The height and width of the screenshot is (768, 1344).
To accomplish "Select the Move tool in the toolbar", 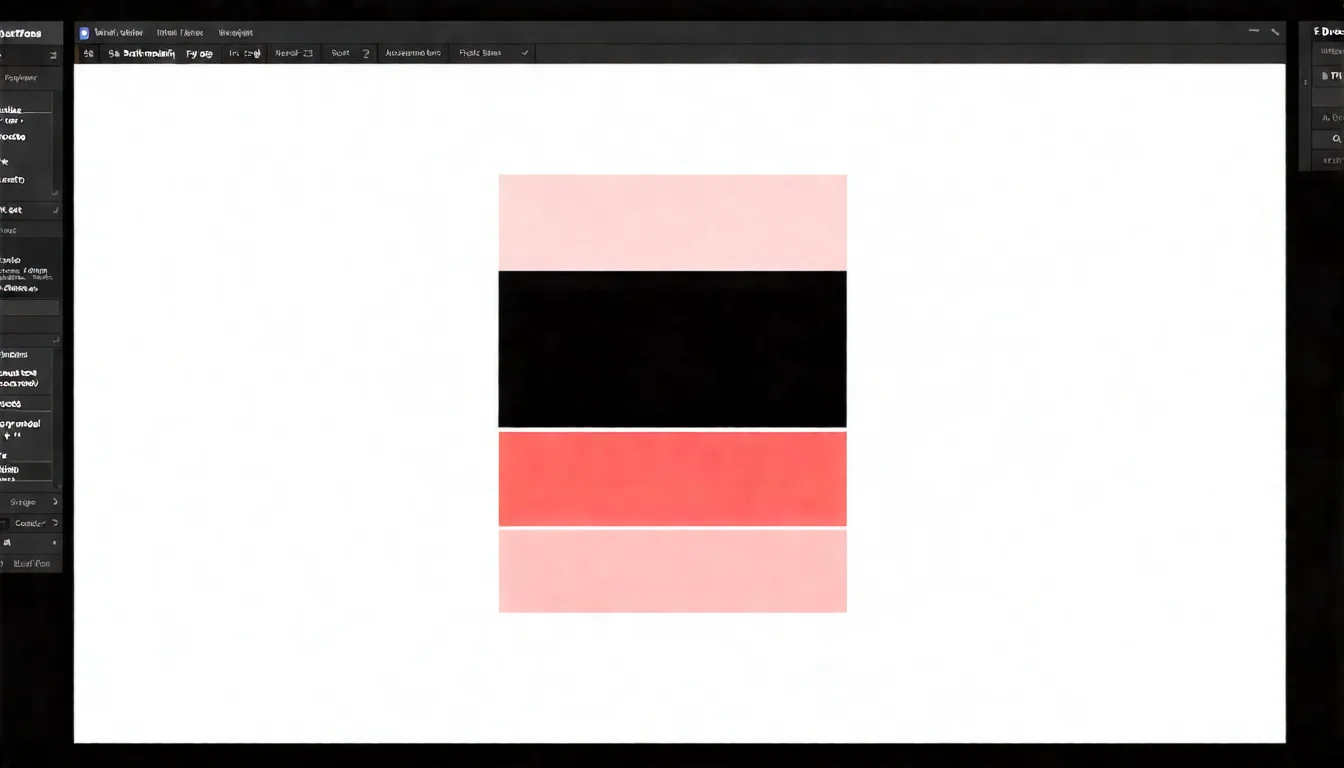I will [88, 52].
